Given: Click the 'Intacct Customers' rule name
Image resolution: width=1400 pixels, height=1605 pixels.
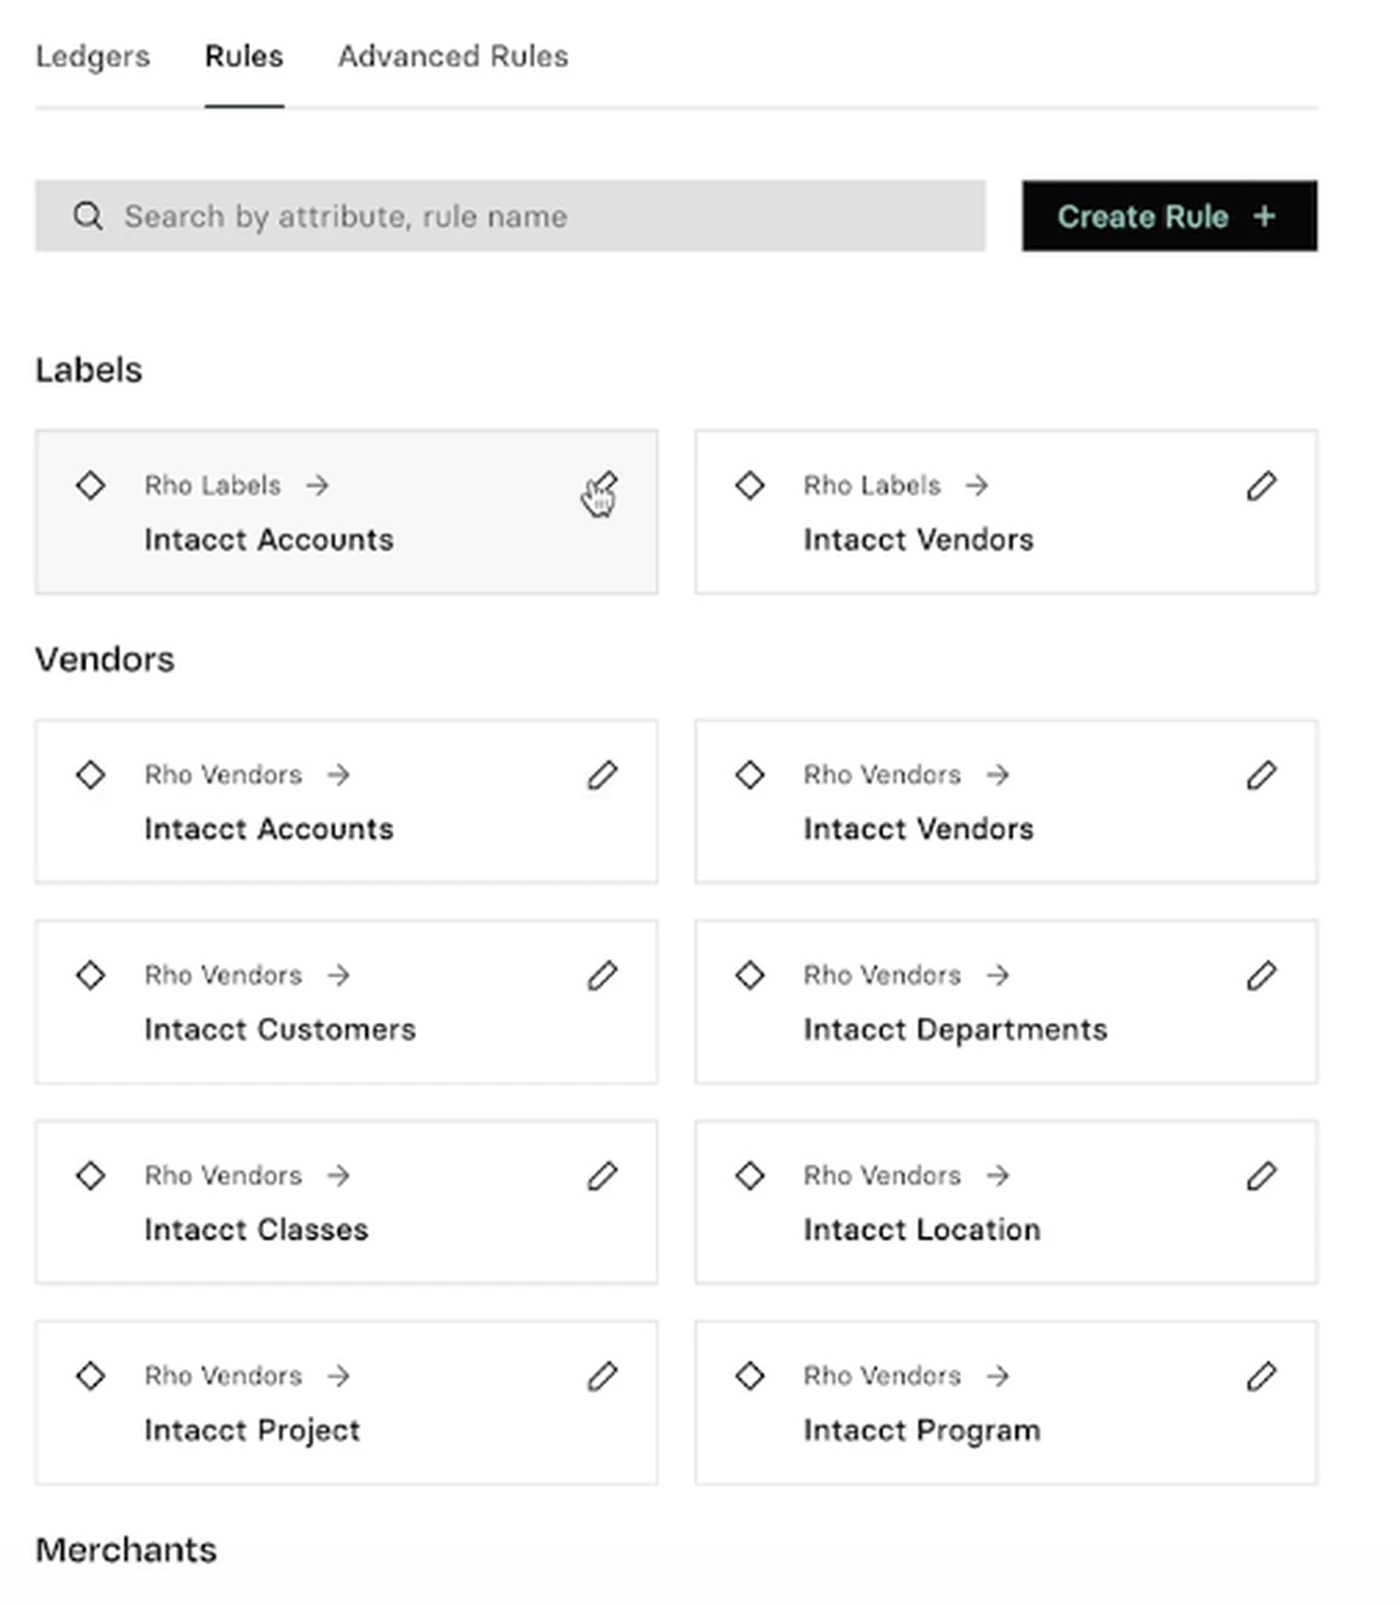Looking at the screenshot, I should (x=280, y=1029).
